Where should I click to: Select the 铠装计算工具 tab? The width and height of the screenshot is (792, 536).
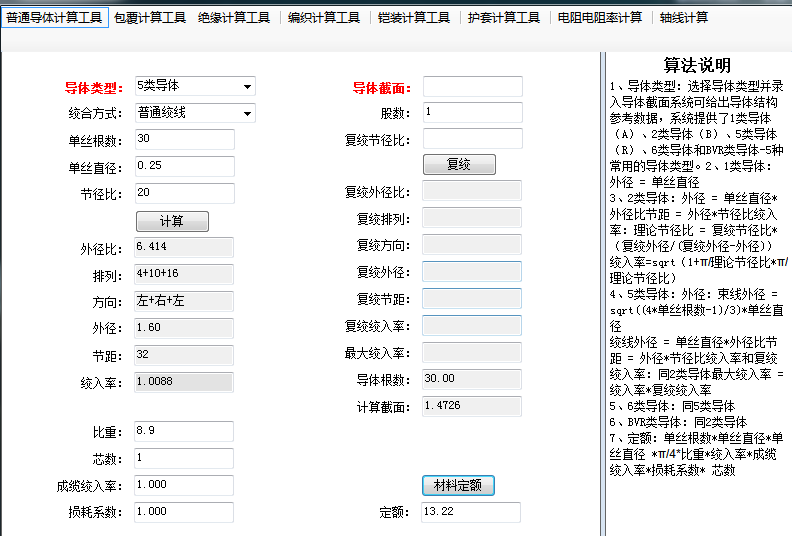413,18
